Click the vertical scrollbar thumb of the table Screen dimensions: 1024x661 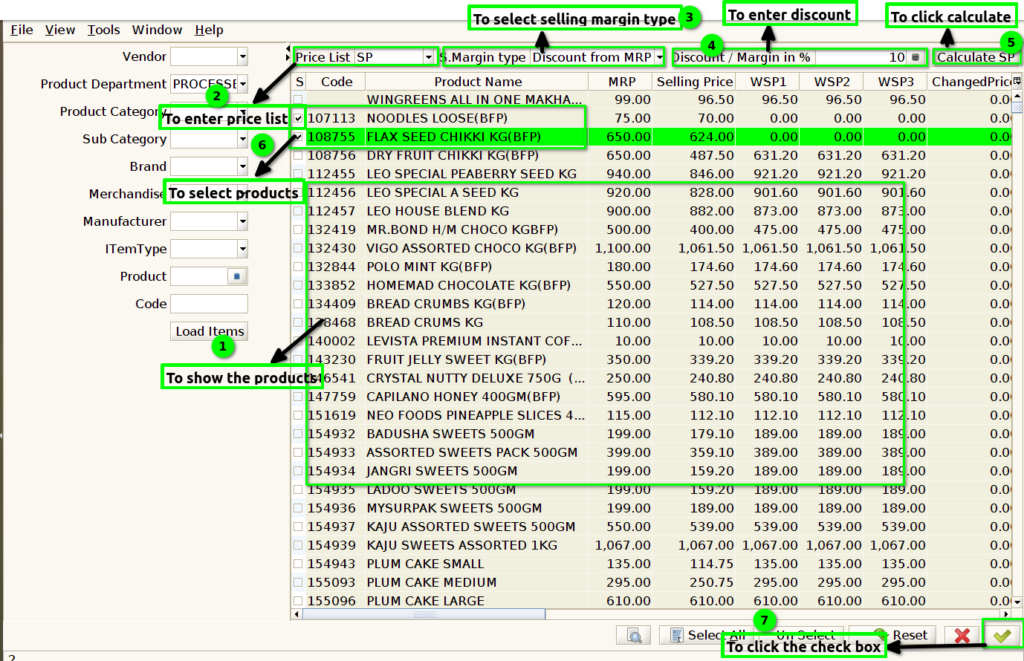1017,108
